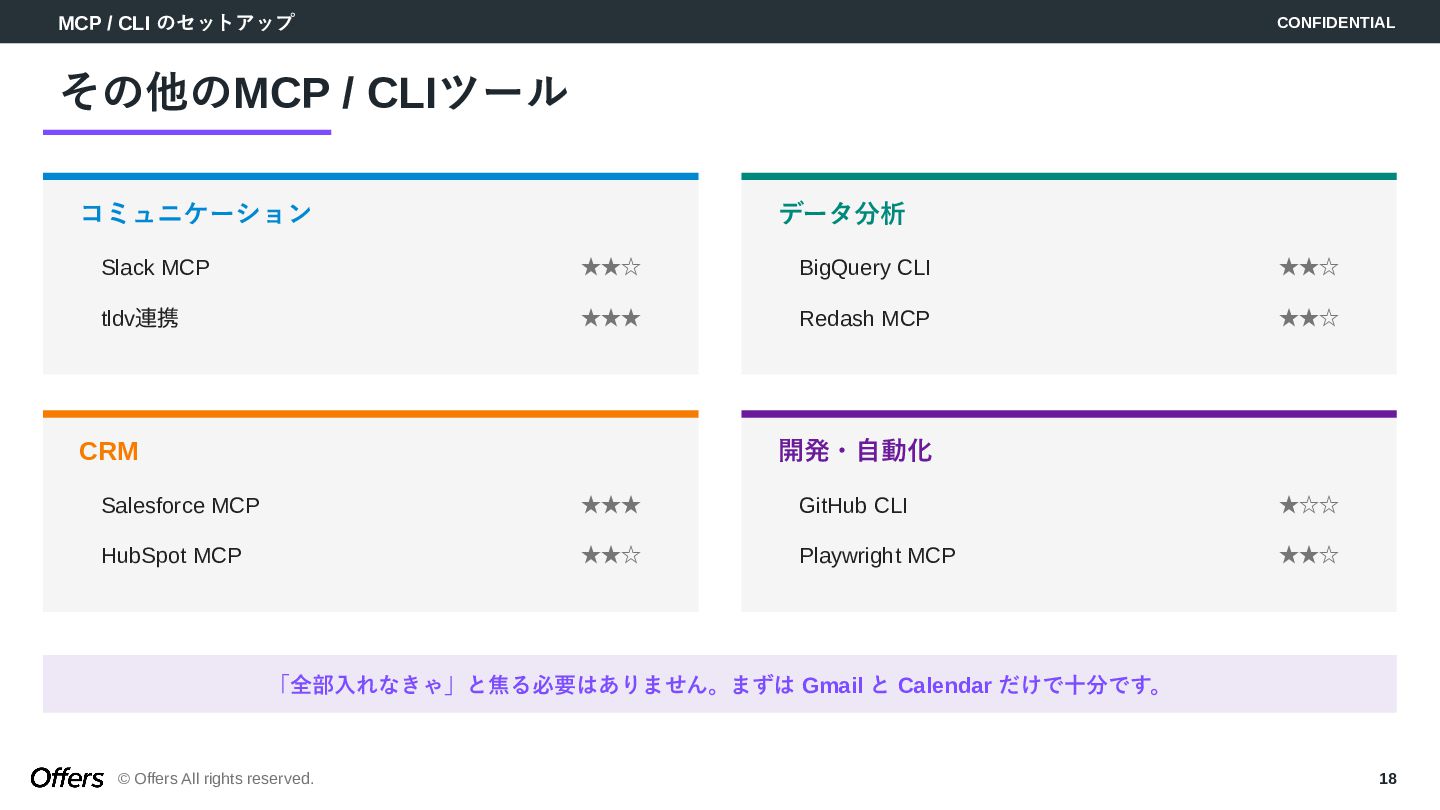This screenshot has width=1440, height=810.
Task: Click the Offers logo in footer
Action: (x=67, y=778)
